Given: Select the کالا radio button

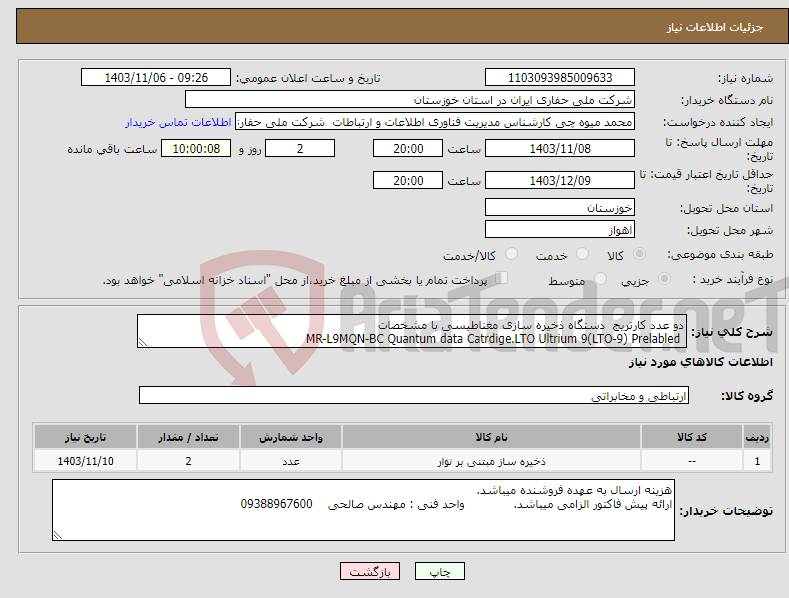Looking at the screenshot, I should click(639, 254).
